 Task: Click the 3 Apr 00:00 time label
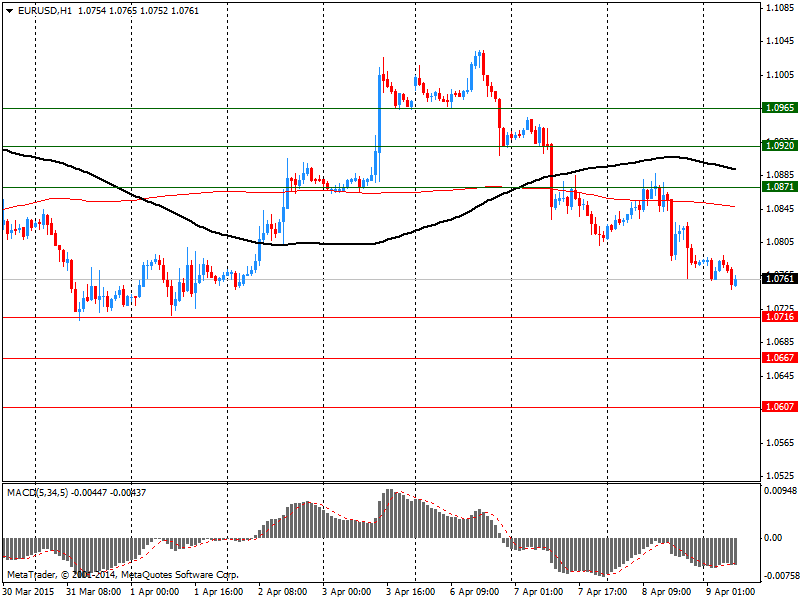[347, 591]
